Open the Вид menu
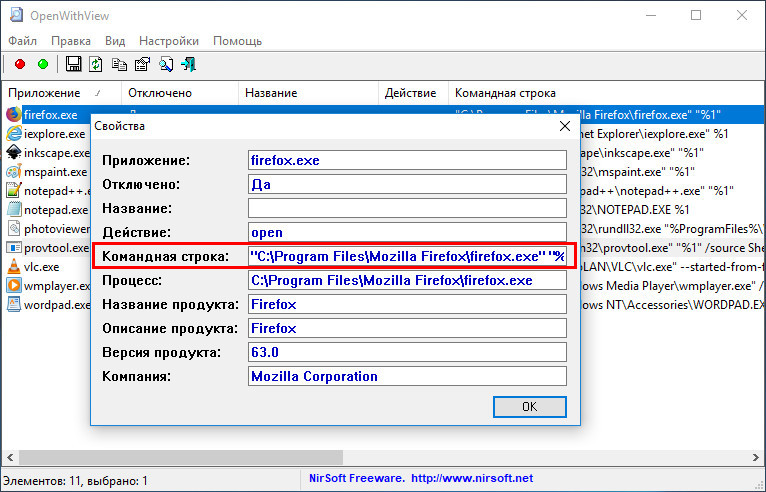Viewport: 766px width, 492px height. pyautogui.click(x=115, y=41)
